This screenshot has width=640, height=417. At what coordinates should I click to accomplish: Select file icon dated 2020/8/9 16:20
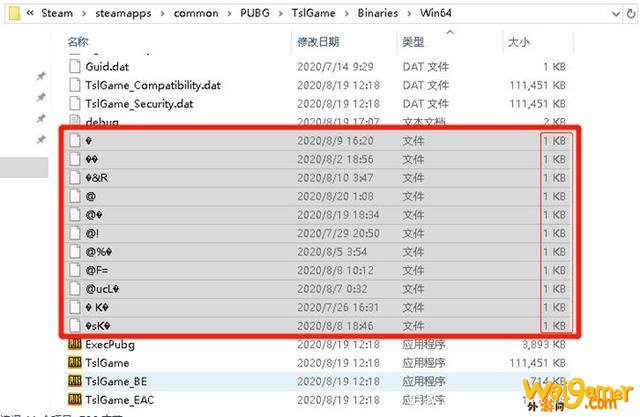coord(75,140)
